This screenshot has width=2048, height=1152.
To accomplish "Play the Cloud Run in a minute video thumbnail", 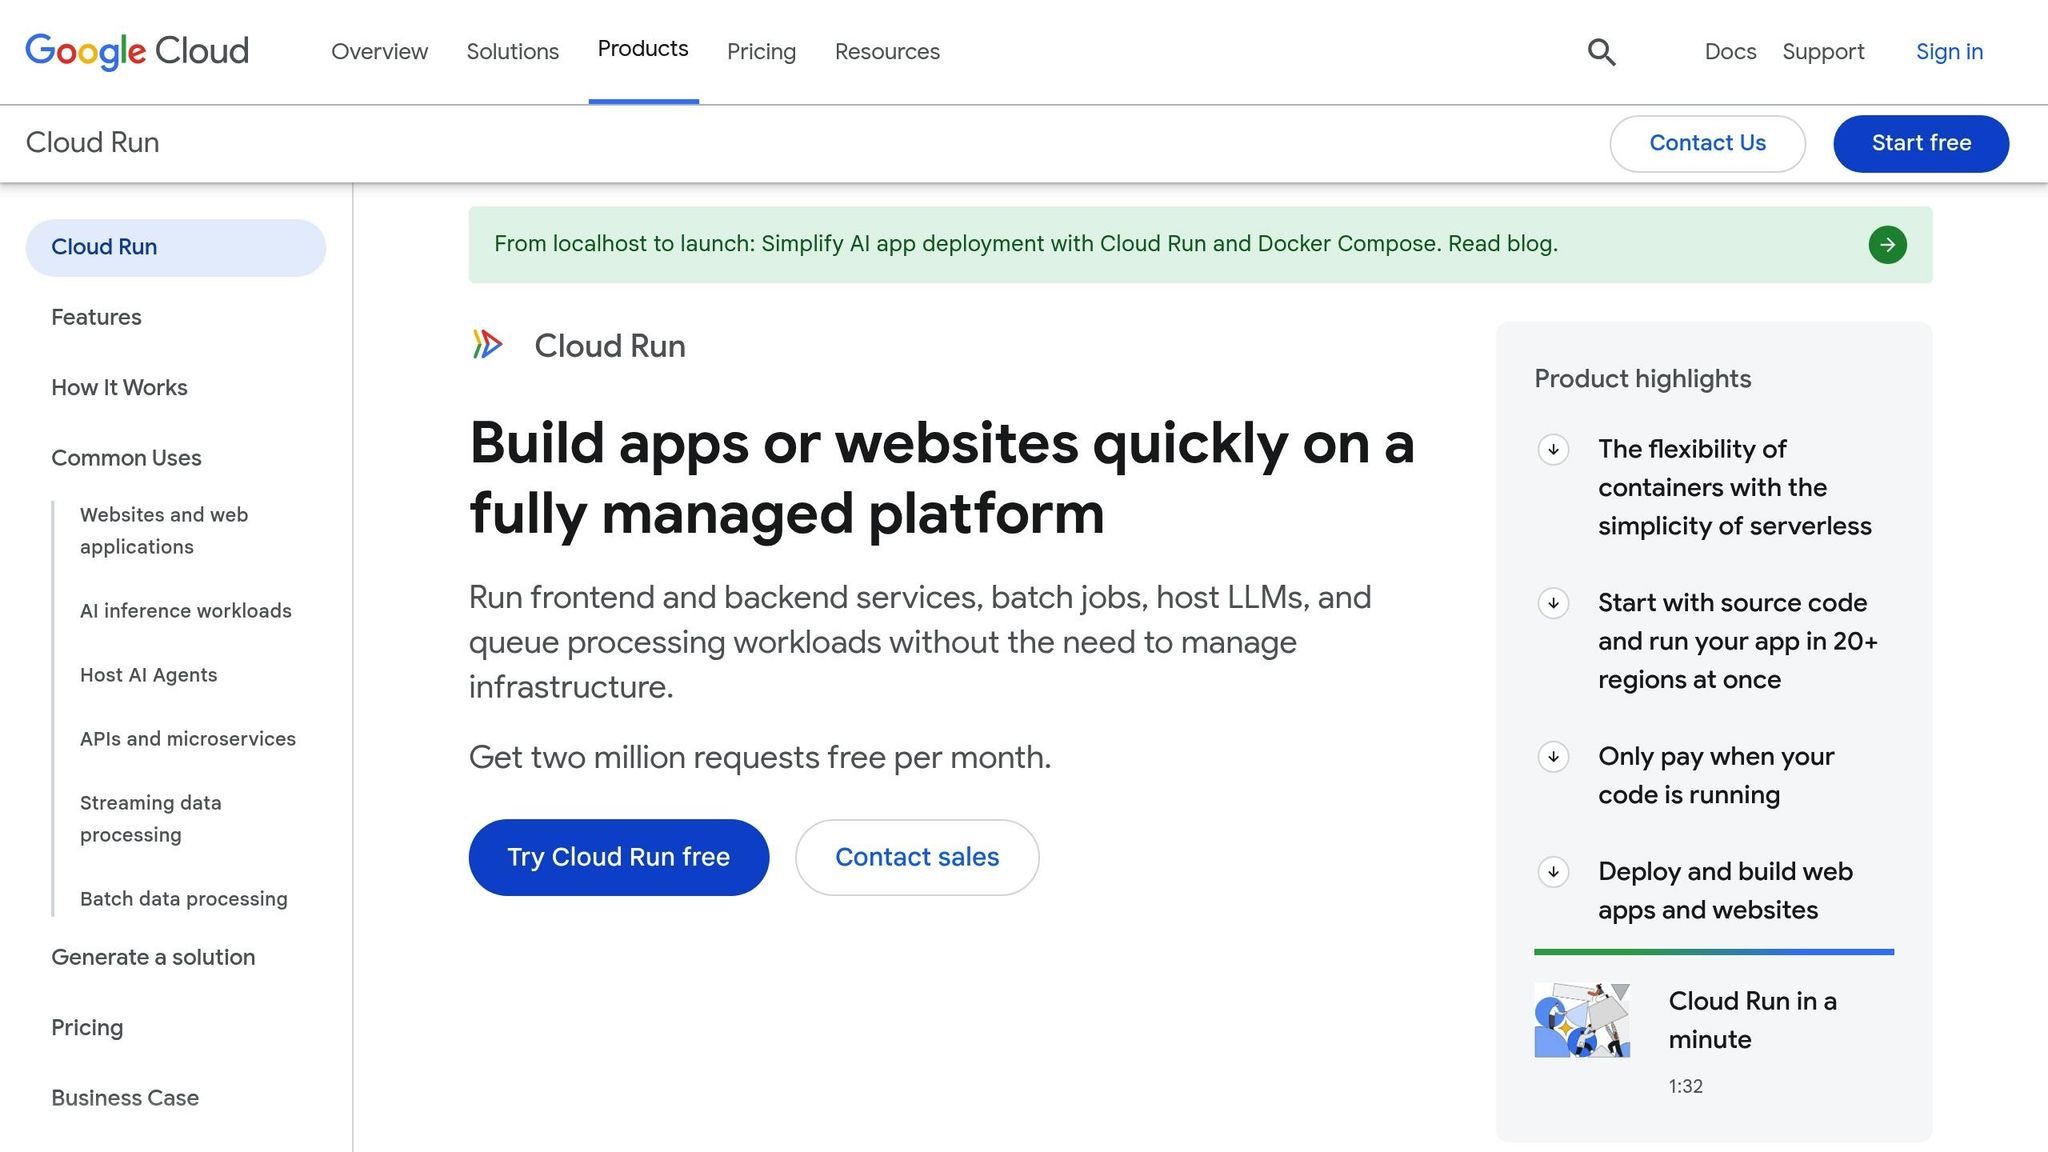I will pos(1582,1020).
